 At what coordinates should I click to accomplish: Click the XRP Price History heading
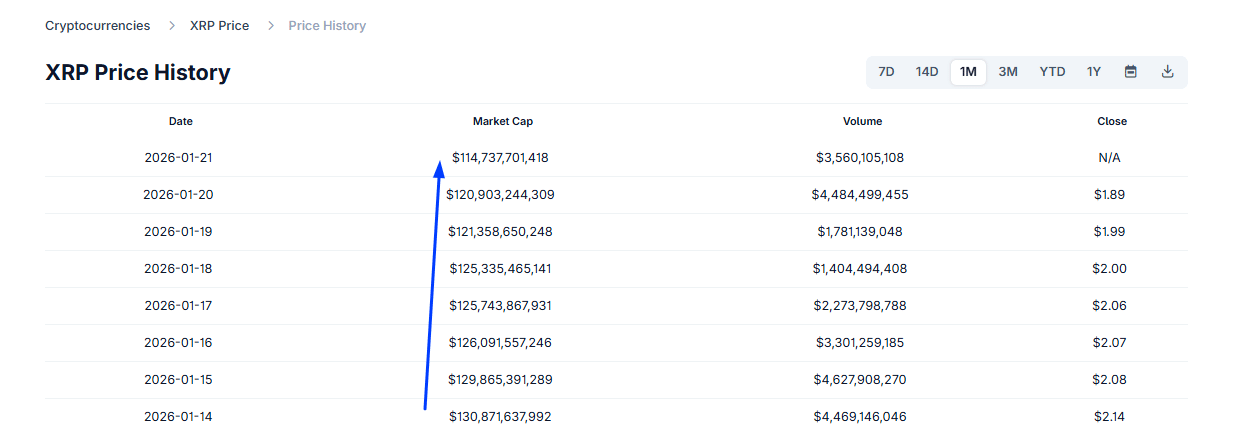pos(138,73)
